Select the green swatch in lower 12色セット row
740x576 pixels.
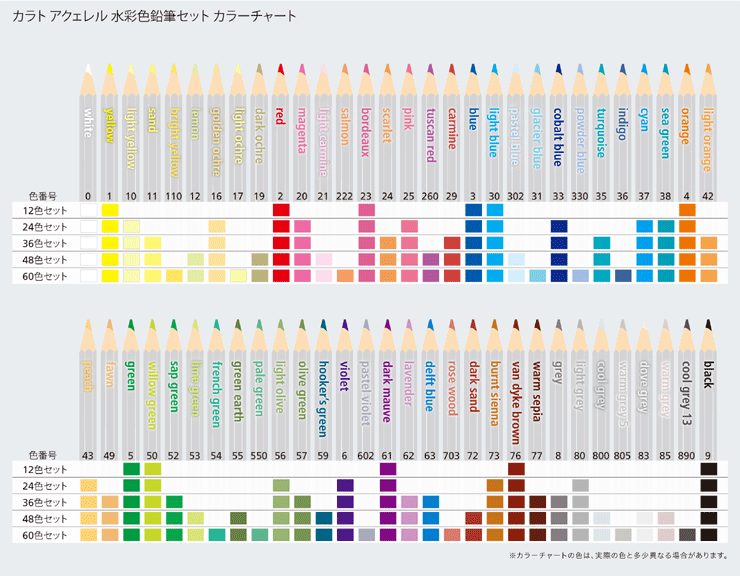point(131,469)
